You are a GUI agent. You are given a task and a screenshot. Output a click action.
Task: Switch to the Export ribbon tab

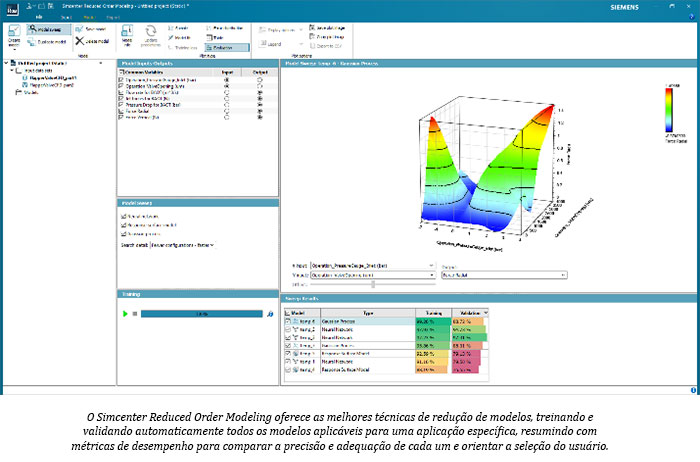(x=113, y=17)
